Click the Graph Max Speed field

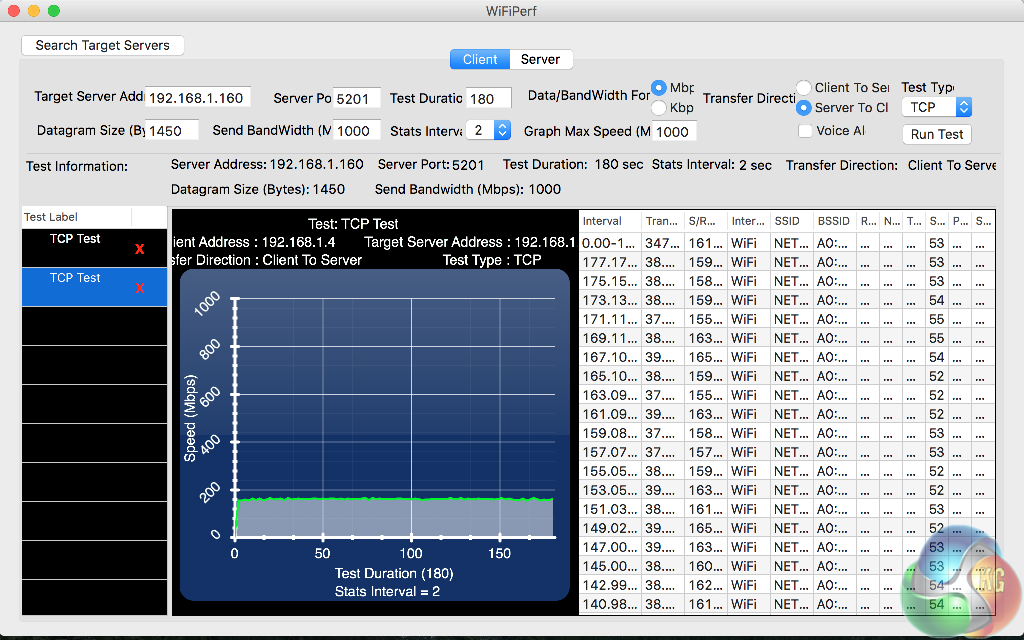(x=674, y=131)
